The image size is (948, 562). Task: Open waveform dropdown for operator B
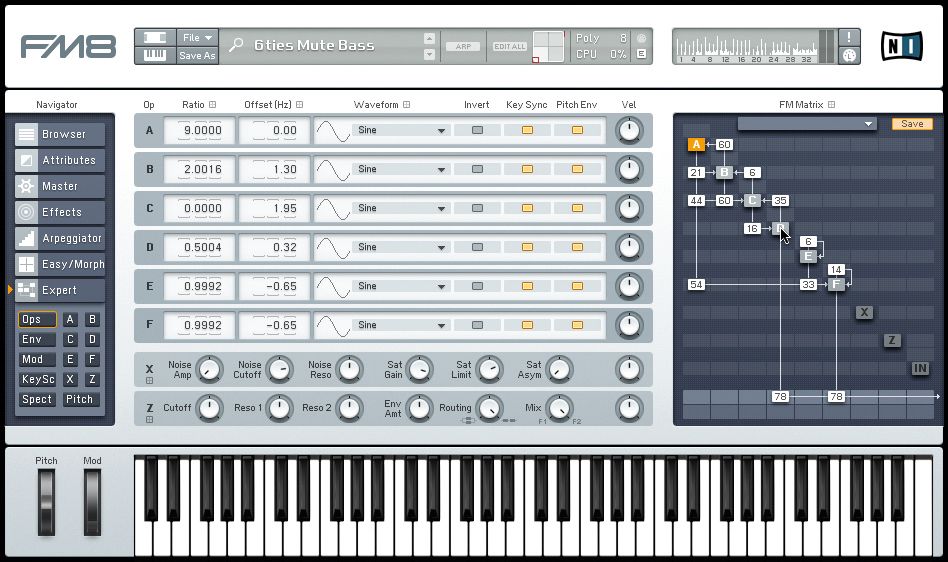[x=400, y=169]
